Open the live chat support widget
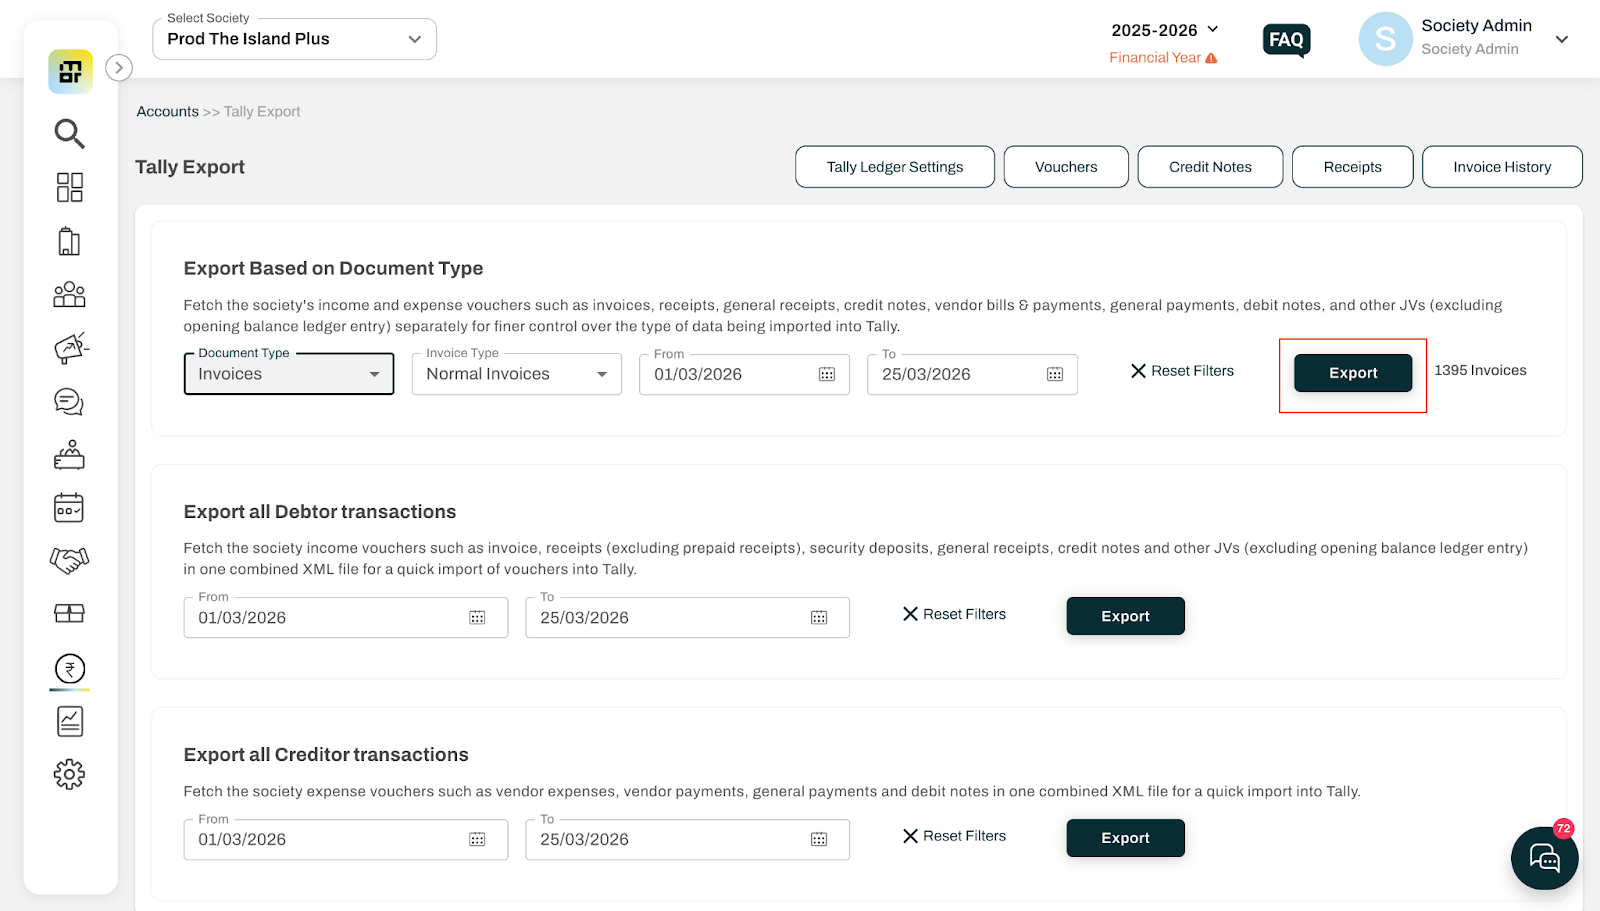 click(1544, 857)
